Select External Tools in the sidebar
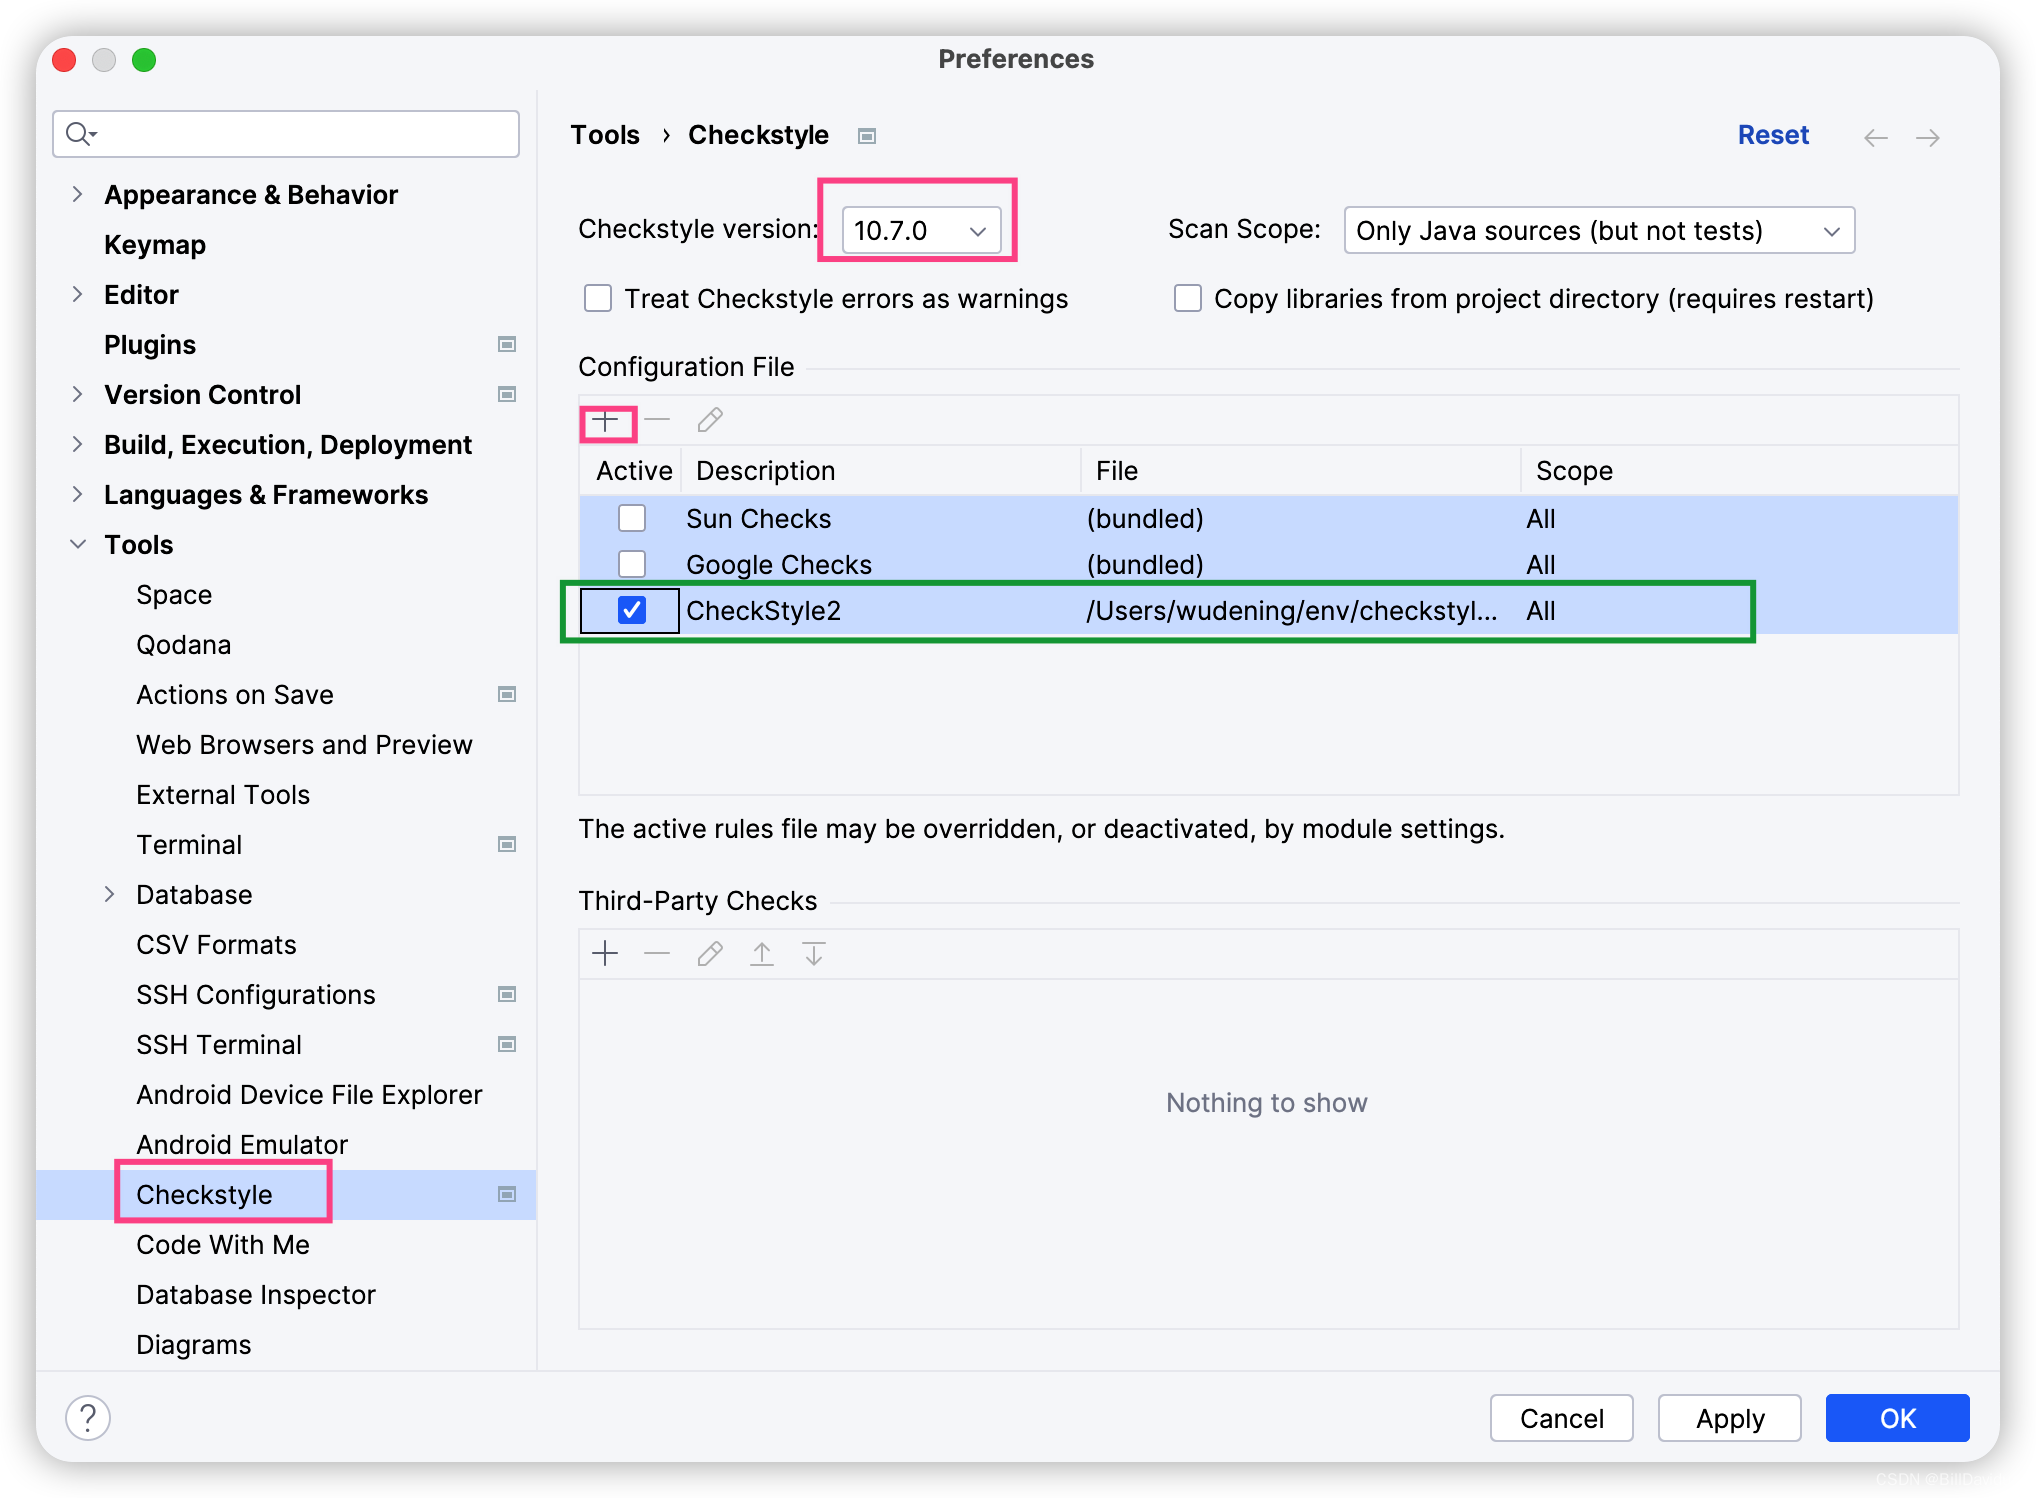This screenshot has width=2036, height=1498. pyautogui.click(x=223, y=795)
